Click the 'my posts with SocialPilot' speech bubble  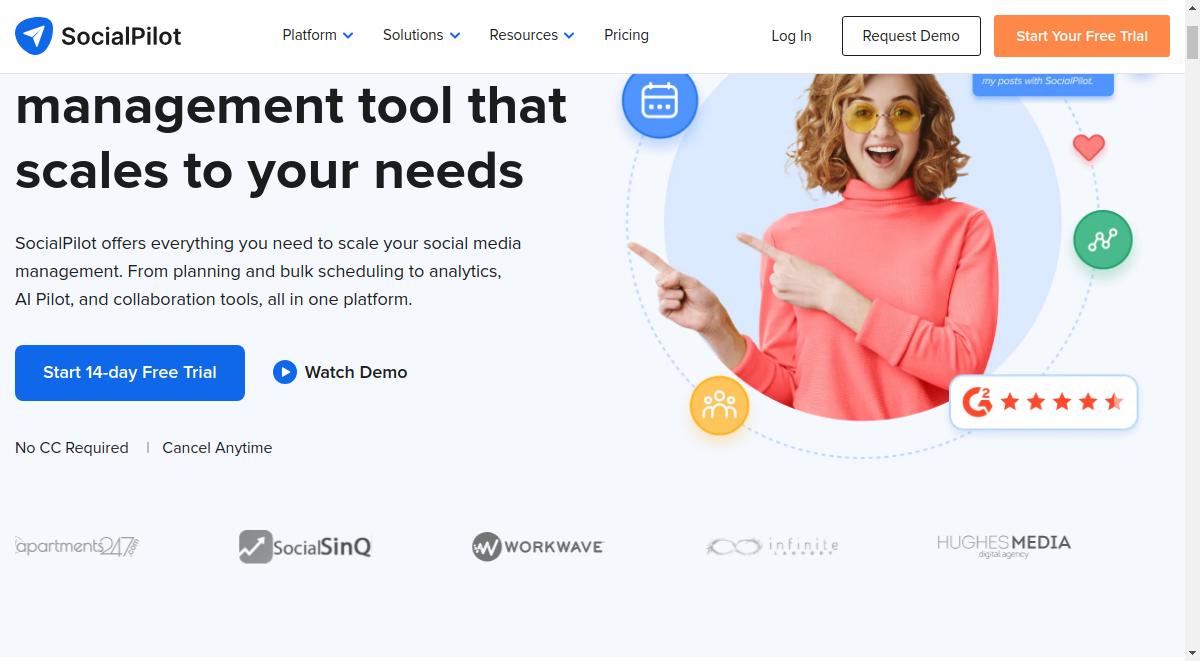tap(1043, 84)
